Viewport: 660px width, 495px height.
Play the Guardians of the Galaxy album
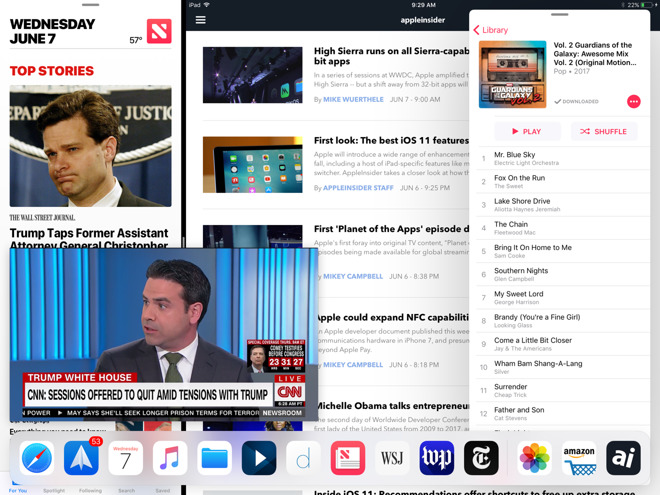point(527,131)
